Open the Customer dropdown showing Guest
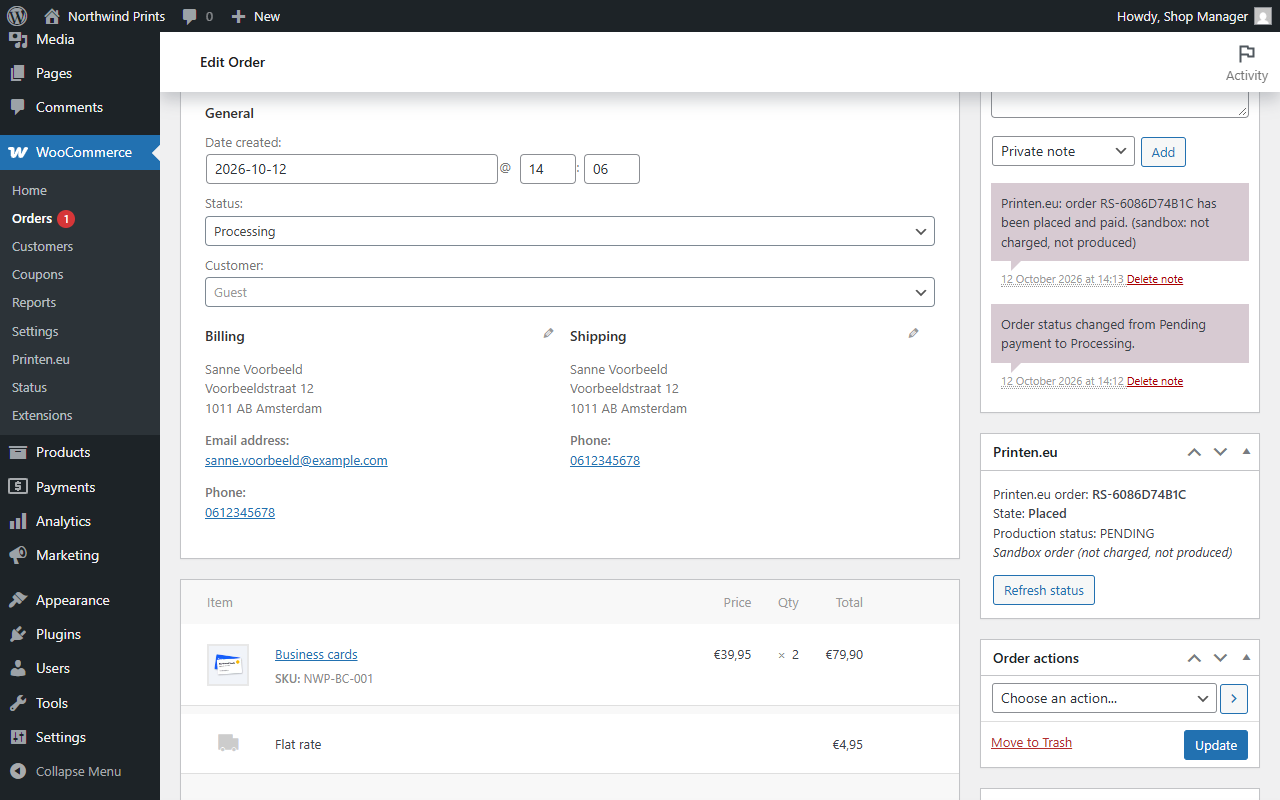 pyautogui.click(x=570, y=292)
